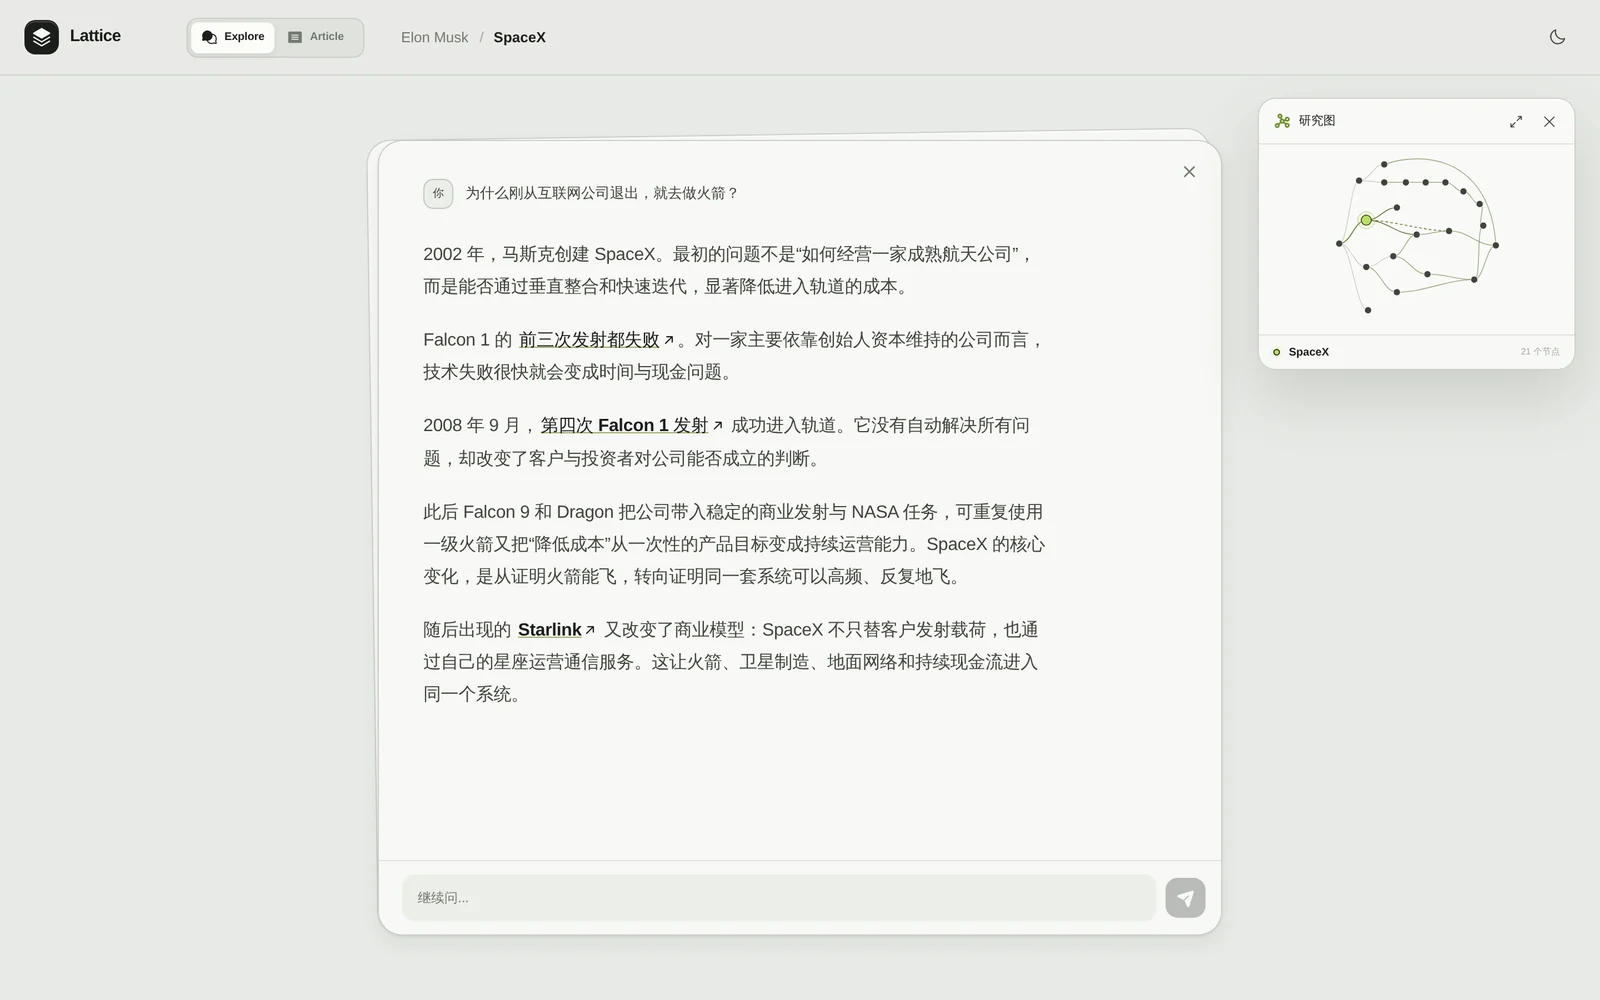Select the highlighted green node in graph

coord(1366,220)
